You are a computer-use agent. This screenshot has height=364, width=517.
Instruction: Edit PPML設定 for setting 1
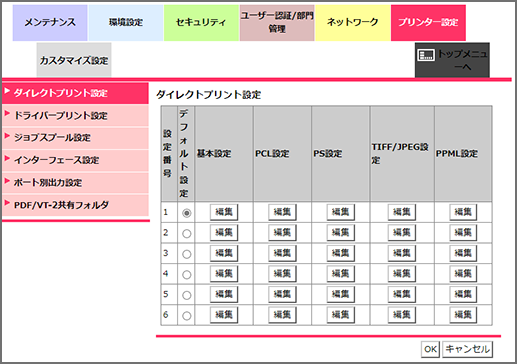point(463,212)
